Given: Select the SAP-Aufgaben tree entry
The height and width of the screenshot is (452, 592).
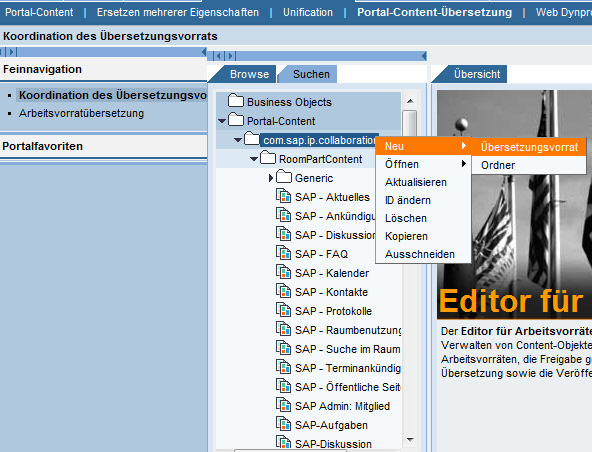Looking at the screenshot, I should pos(331,425).
